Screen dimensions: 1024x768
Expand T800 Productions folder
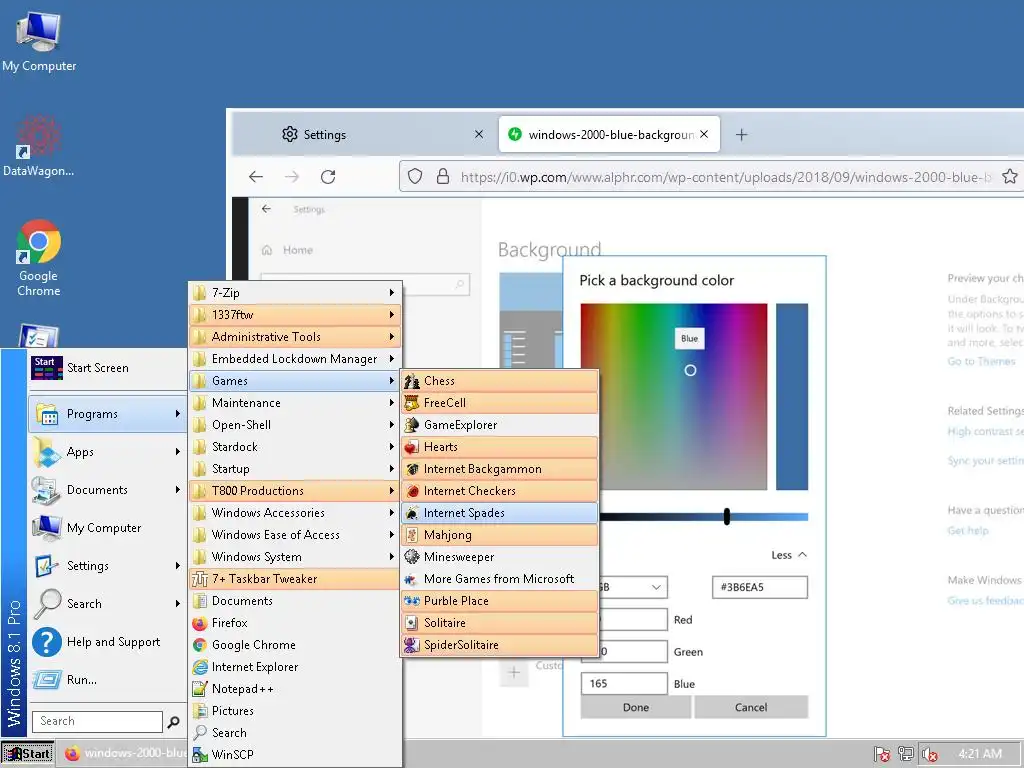coord(295,491)
